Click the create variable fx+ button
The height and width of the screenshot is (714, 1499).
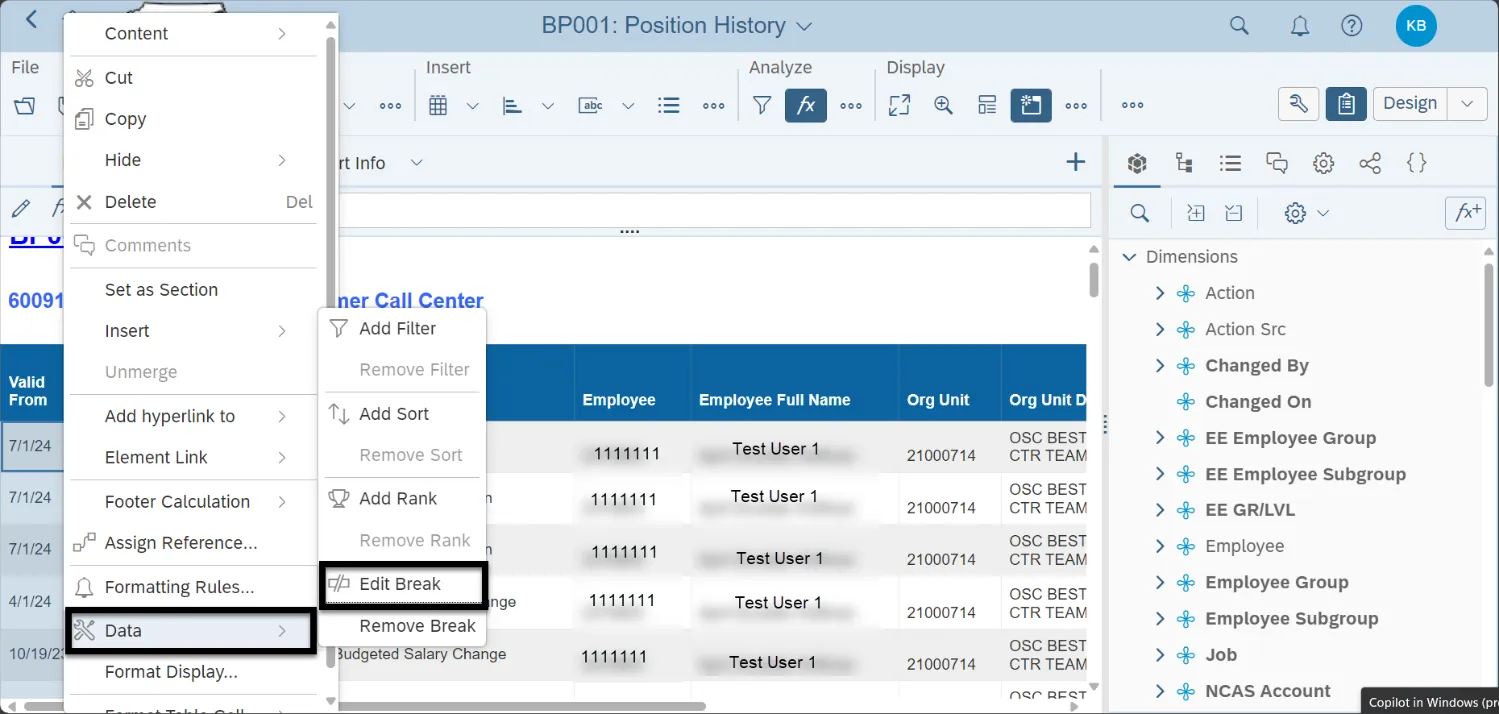(1467, 212)
